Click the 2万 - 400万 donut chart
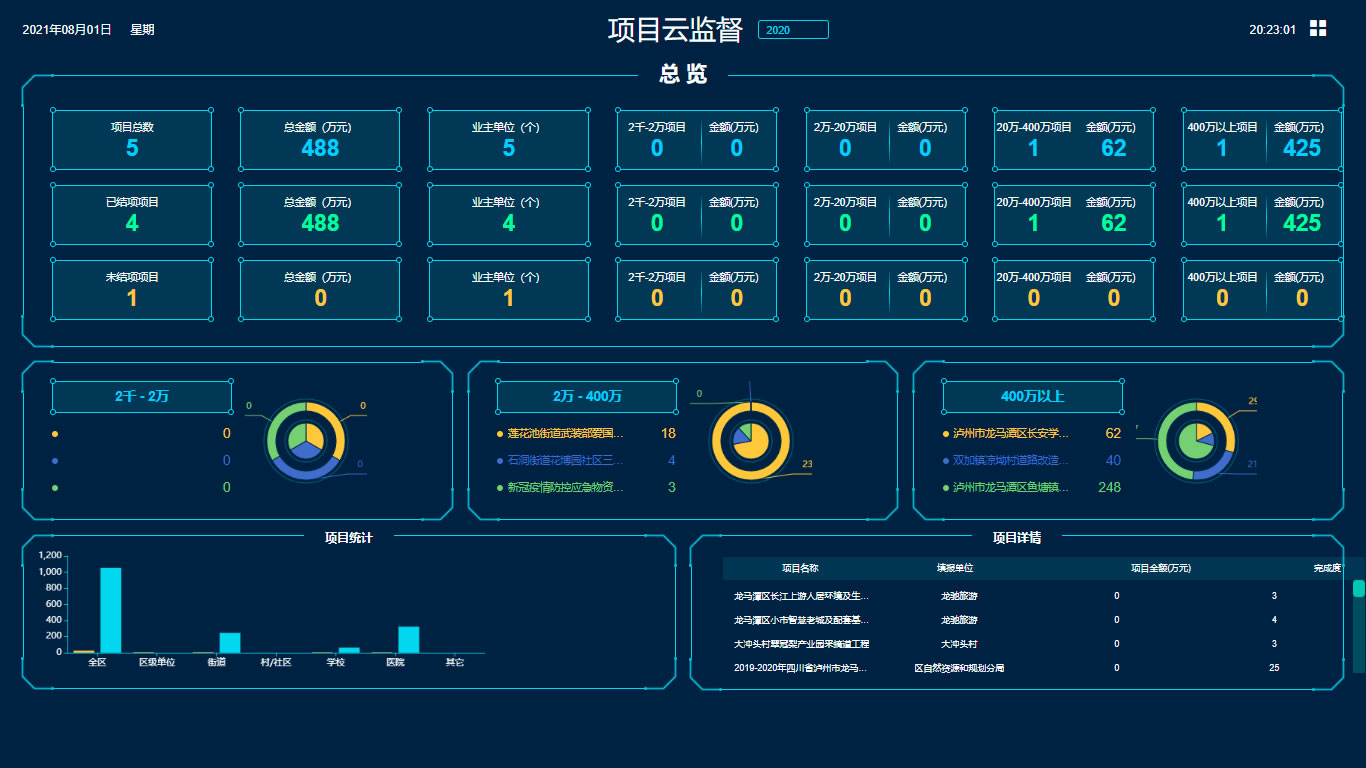 pos(750,439)
